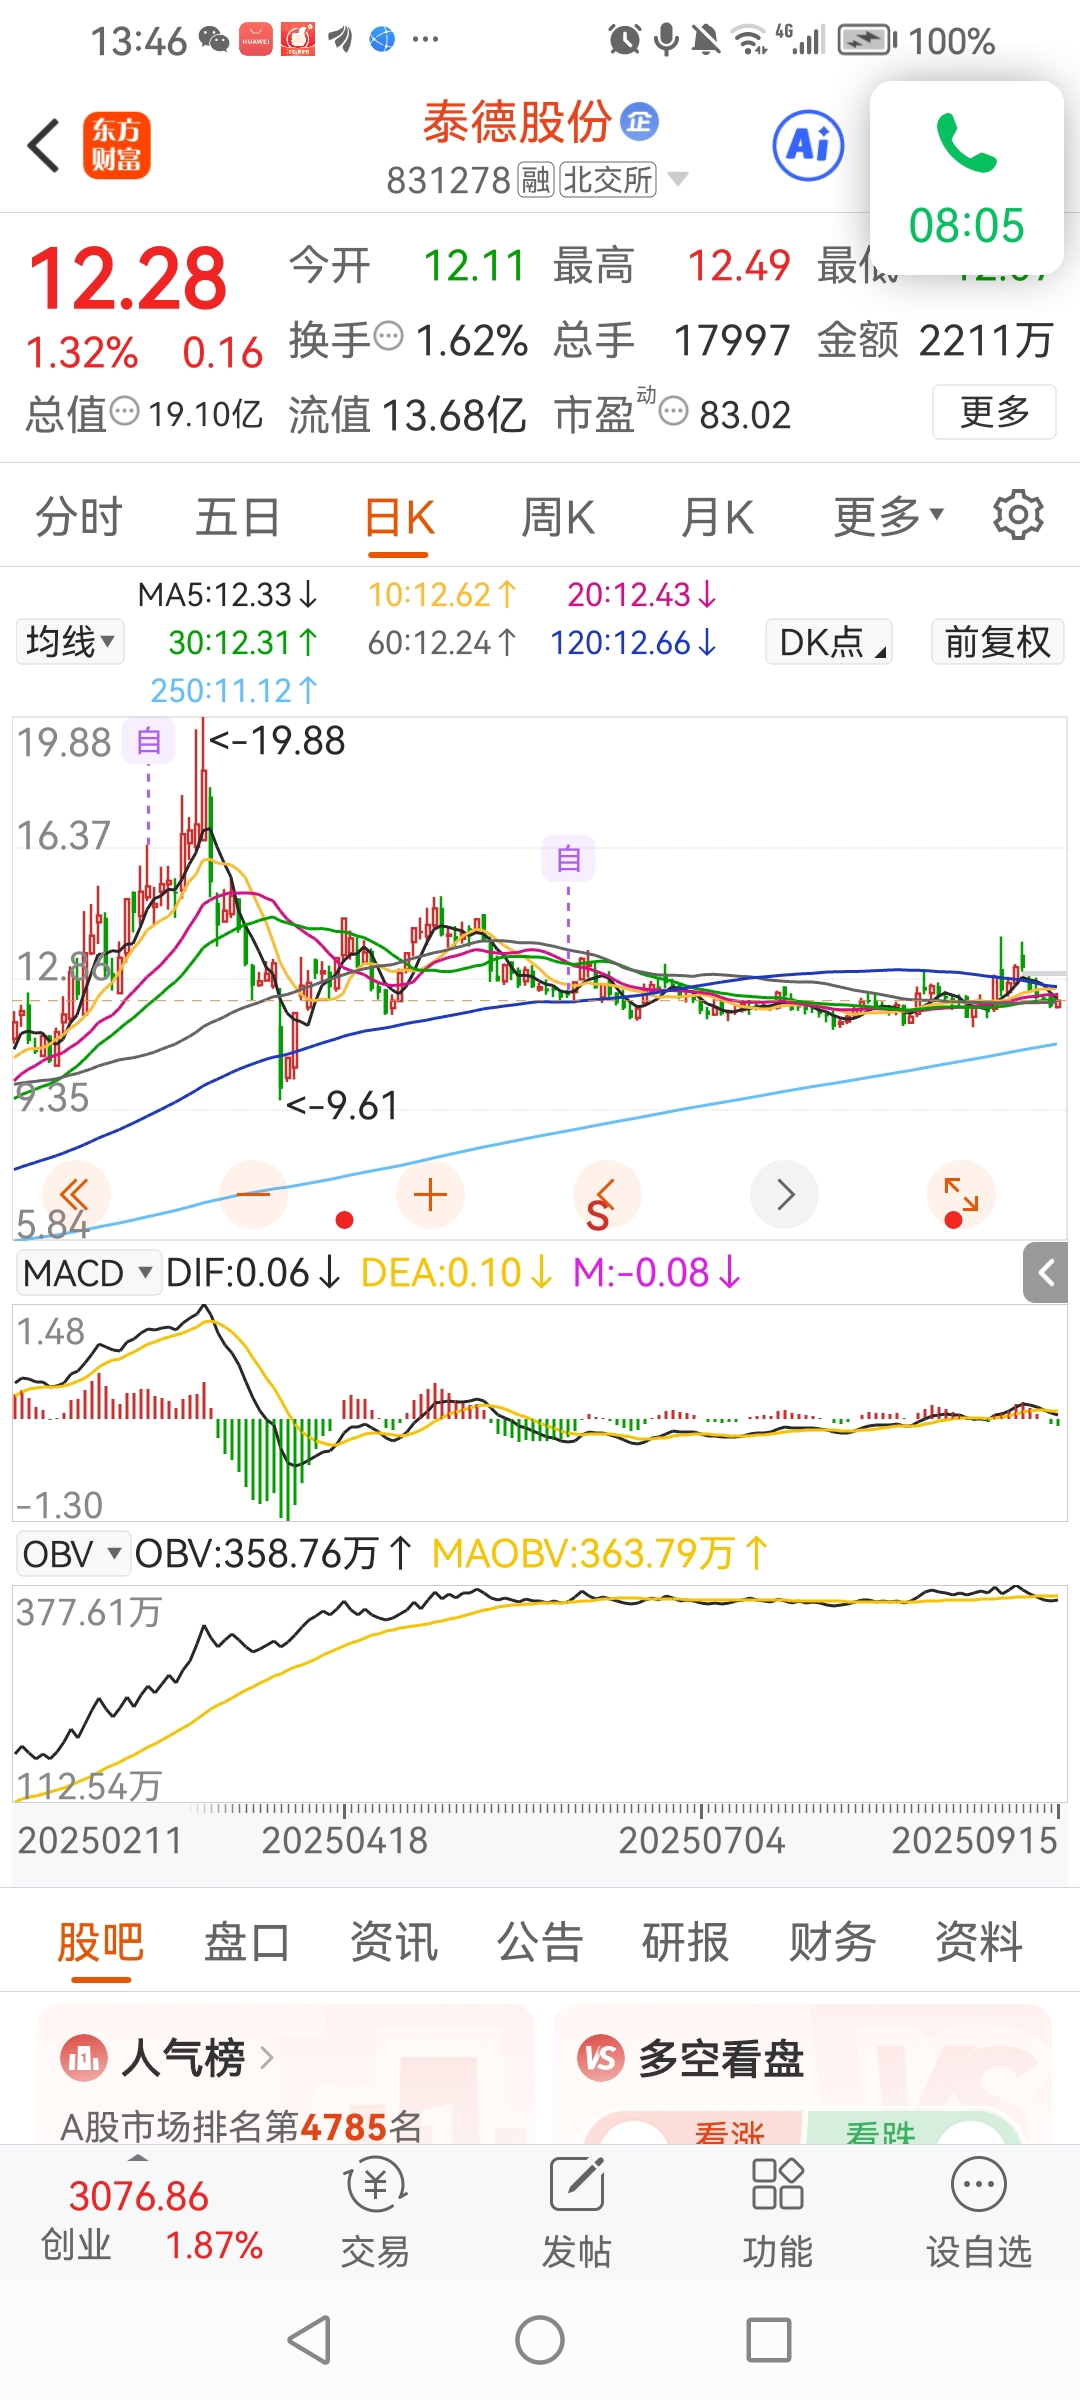Tap the DIF:0.06 value
1080x2400 pixels.
tap(252, 1273)
